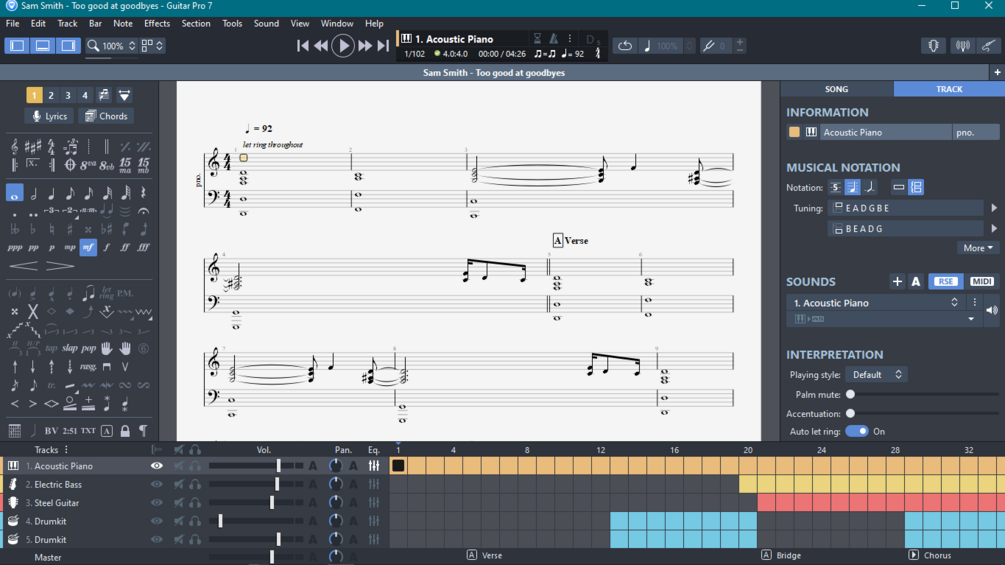Insert the crescendo hairpin
This screenshot has height=565, width=1005.
24,266
